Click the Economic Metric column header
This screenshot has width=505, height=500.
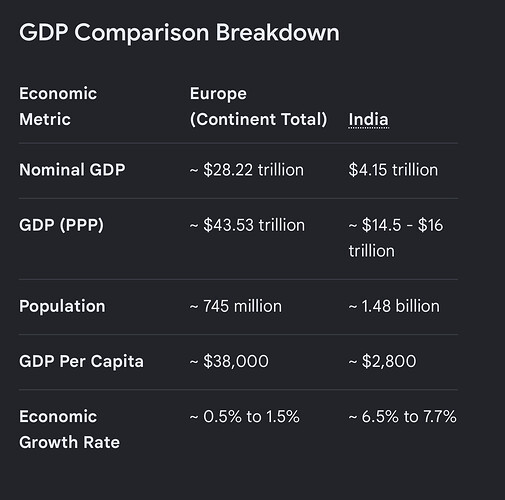tap(58, 106)
